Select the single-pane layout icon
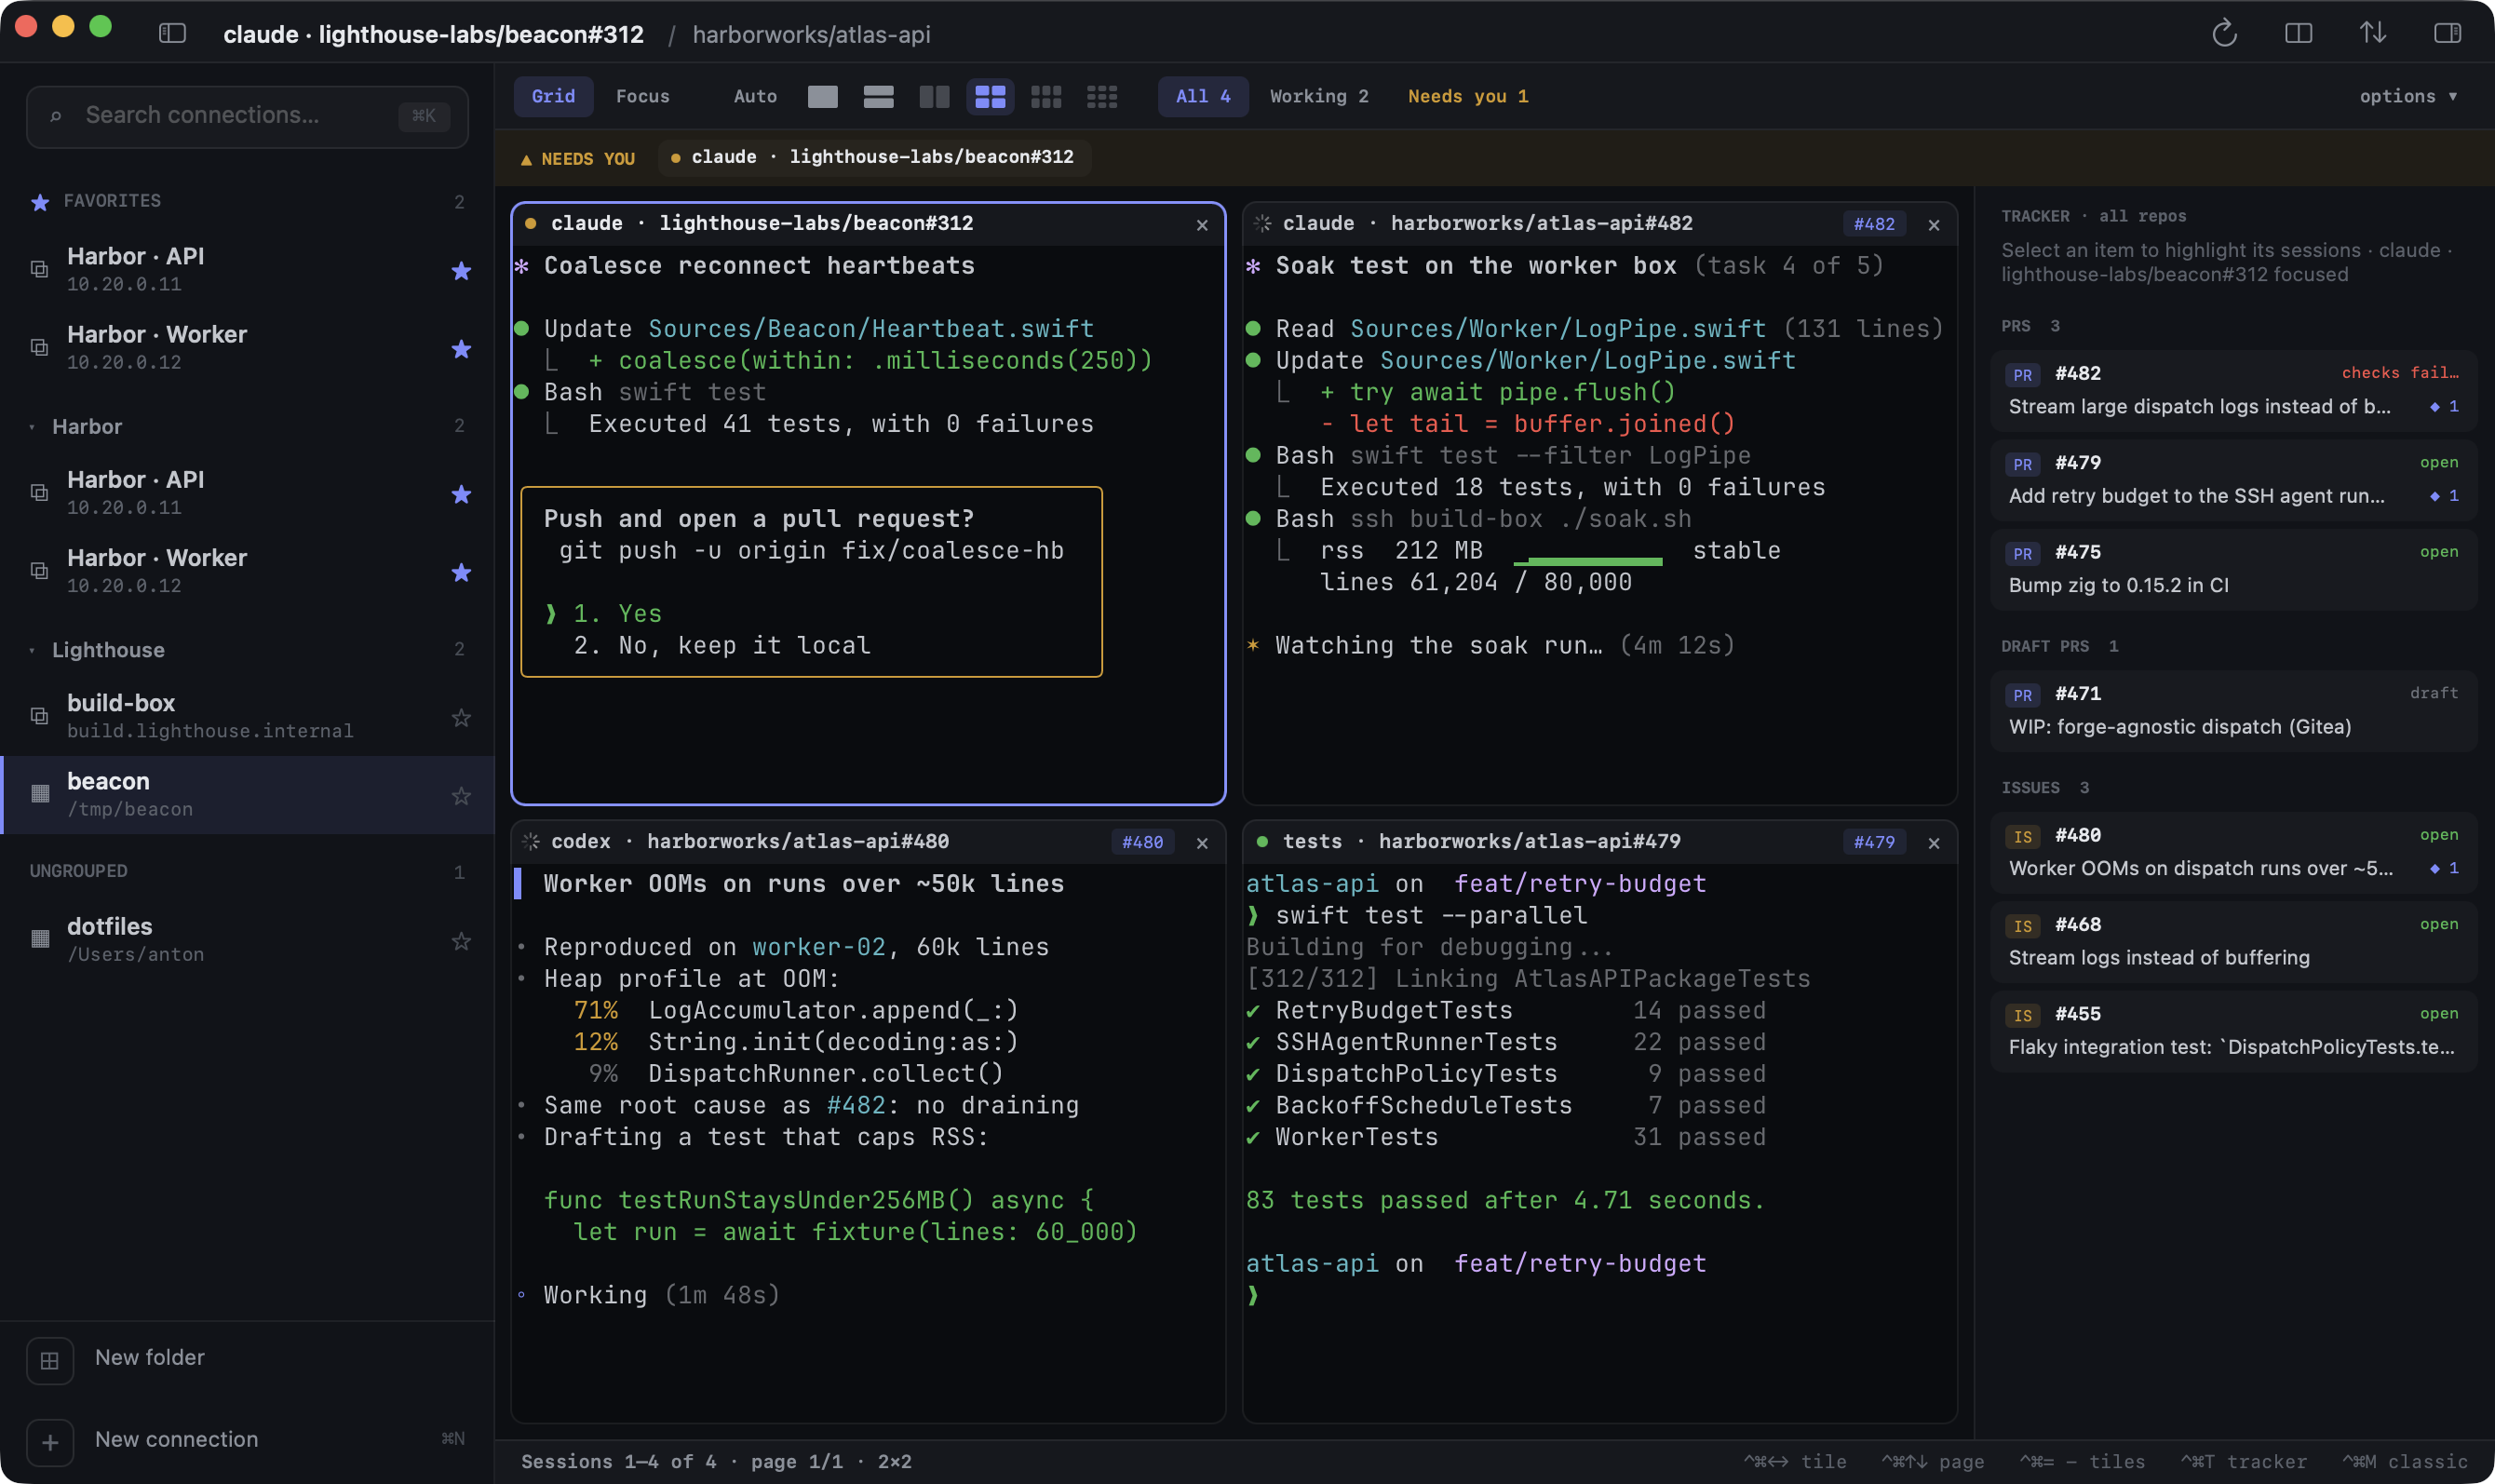This screenshot has width=2495, height=1484. 822,97
